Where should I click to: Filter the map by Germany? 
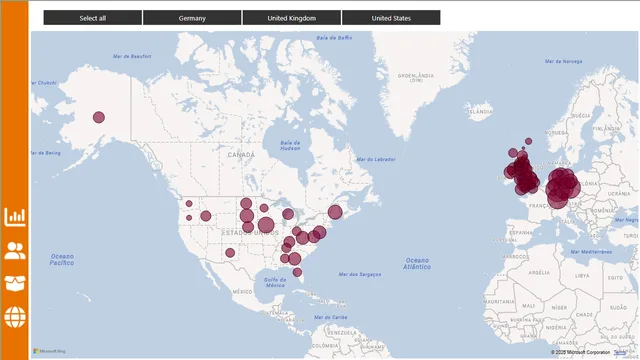[x=192, y=18]
